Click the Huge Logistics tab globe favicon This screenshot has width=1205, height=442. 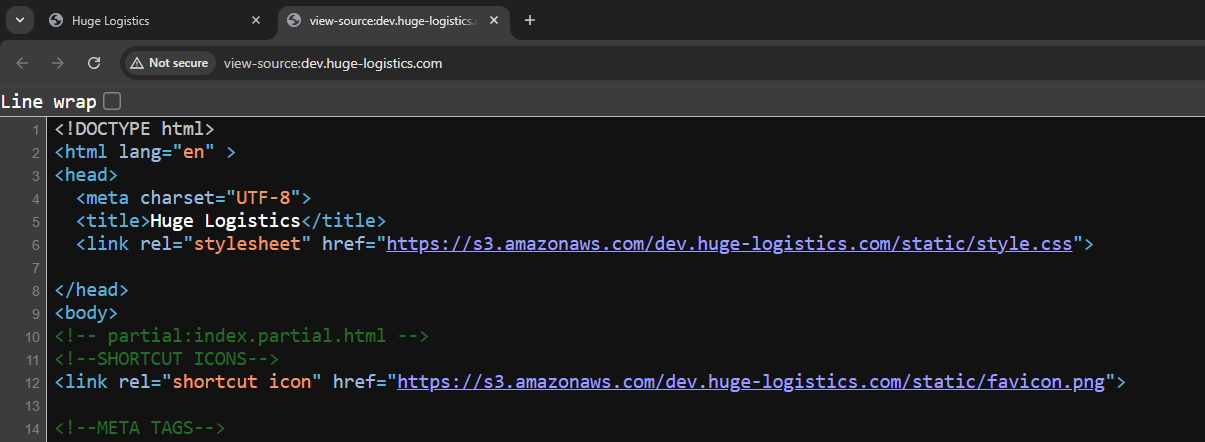[x=56, y=20]
